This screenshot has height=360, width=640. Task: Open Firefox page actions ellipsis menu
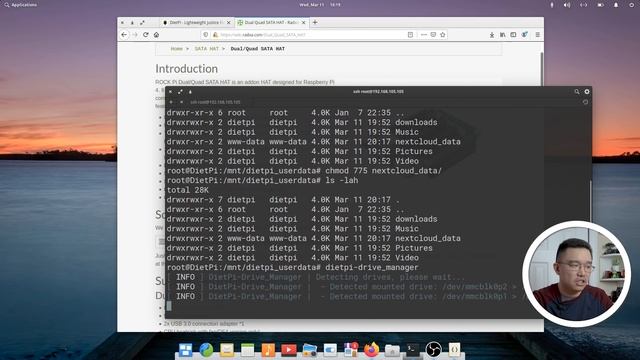tap(424, 35)
